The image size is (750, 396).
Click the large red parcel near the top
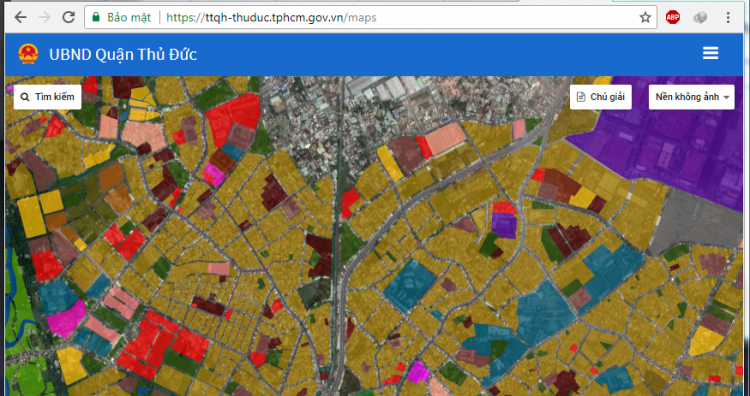[x=233, y=117]
